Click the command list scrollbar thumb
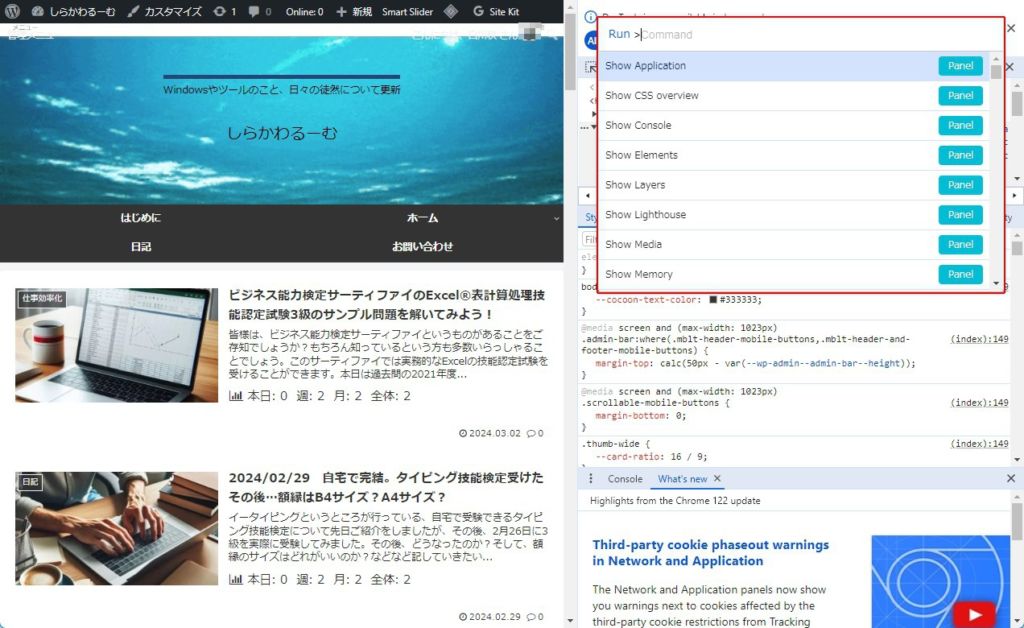Viewport: 1024px width, 628px height. point(996,72)
